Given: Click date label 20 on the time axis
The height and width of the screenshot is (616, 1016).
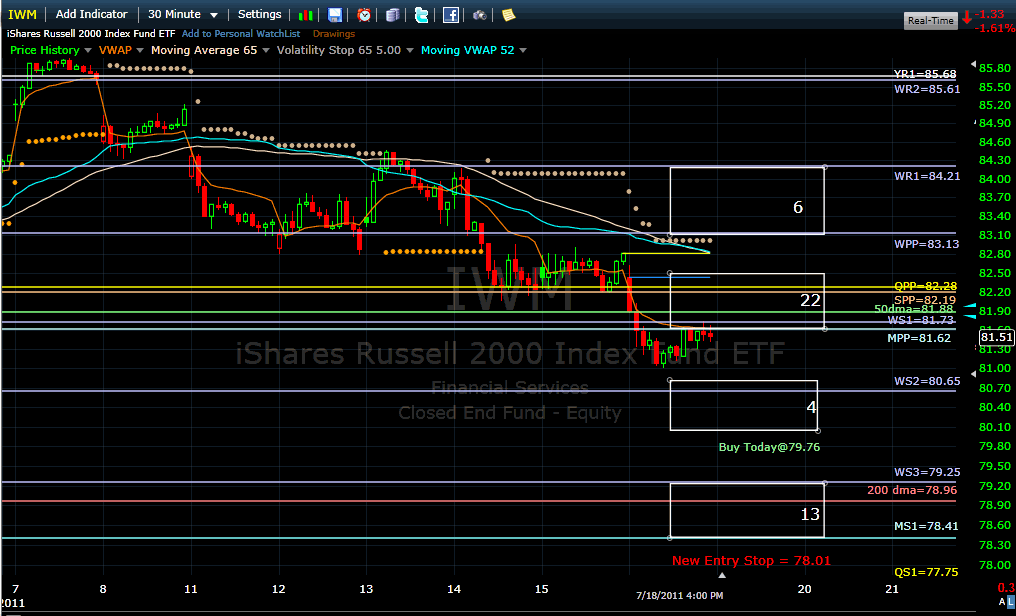Looking at the screenshot, I should [x=804, y=589].
